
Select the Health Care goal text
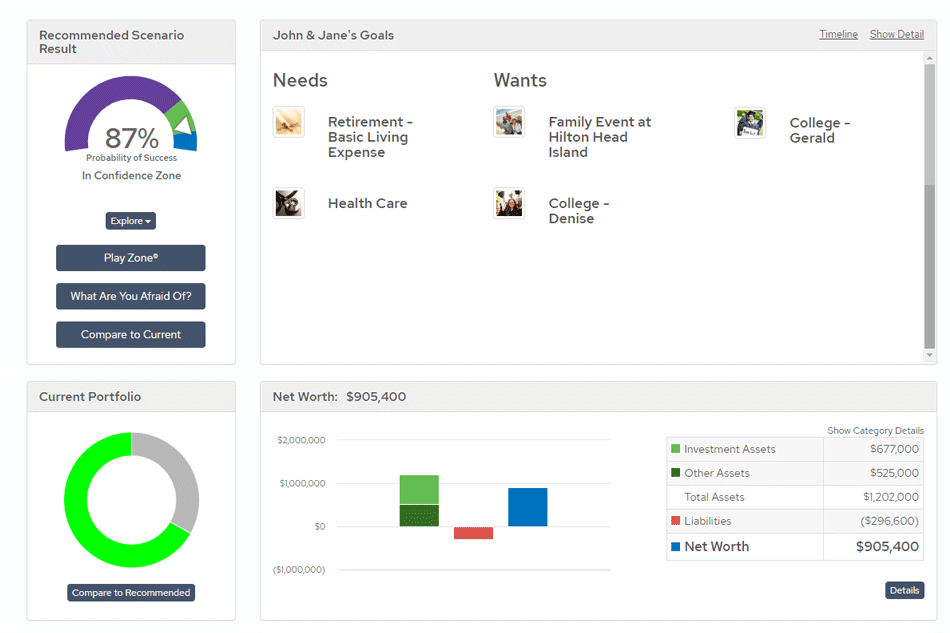pyautogui.click(x=367, y=204)
